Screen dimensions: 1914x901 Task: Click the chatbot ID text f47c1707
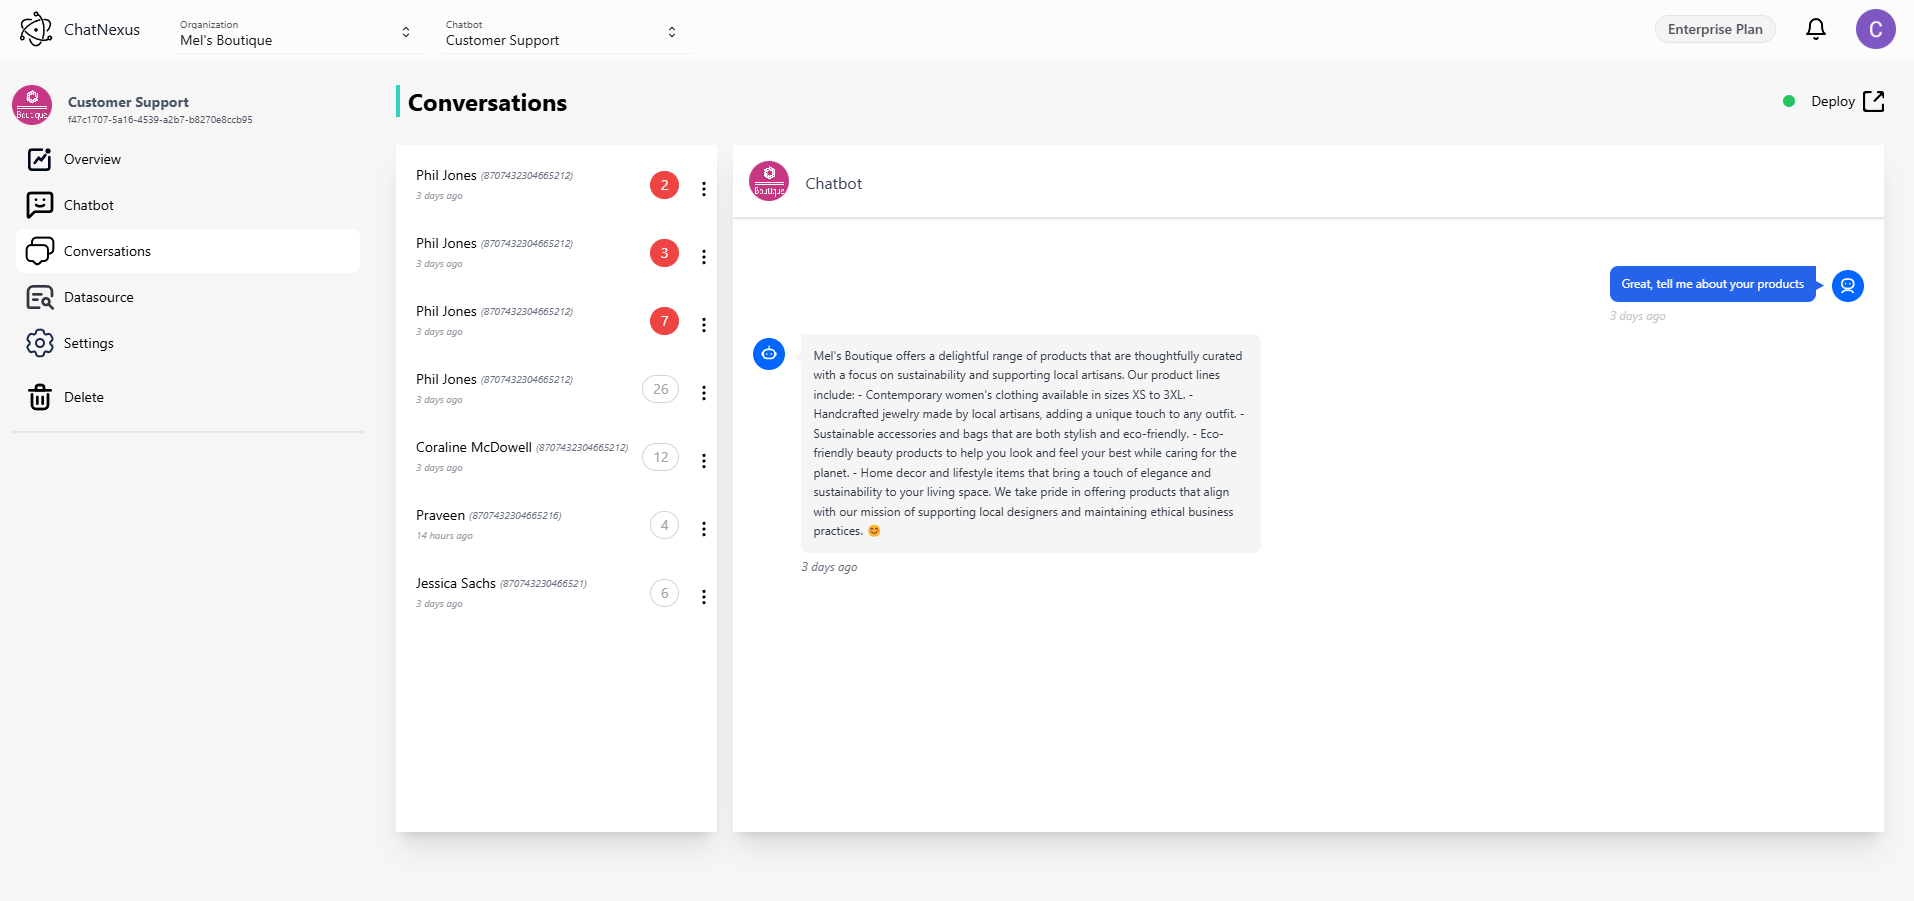pyautogui.click(x=160, y=120)
